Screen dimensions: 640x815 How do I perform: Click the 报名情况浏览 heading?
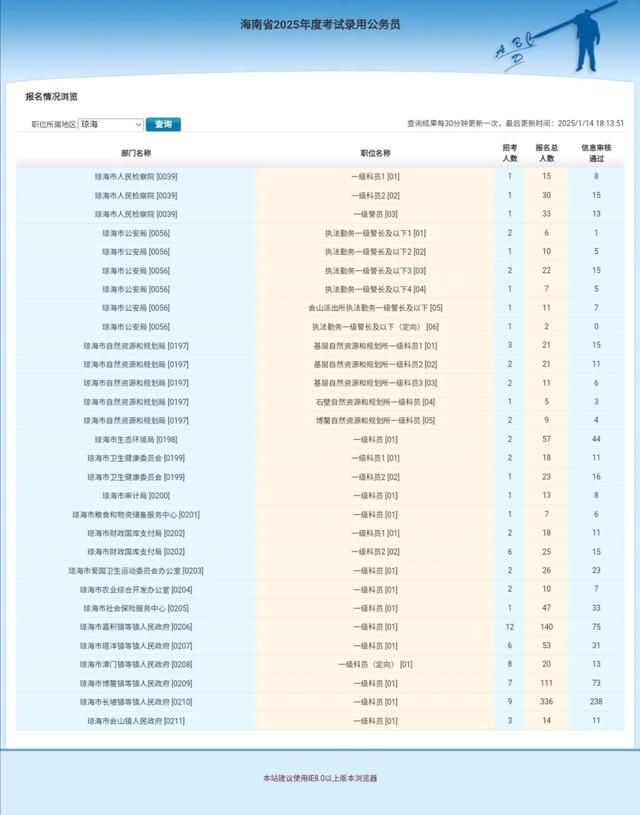(x=51, y=97)
